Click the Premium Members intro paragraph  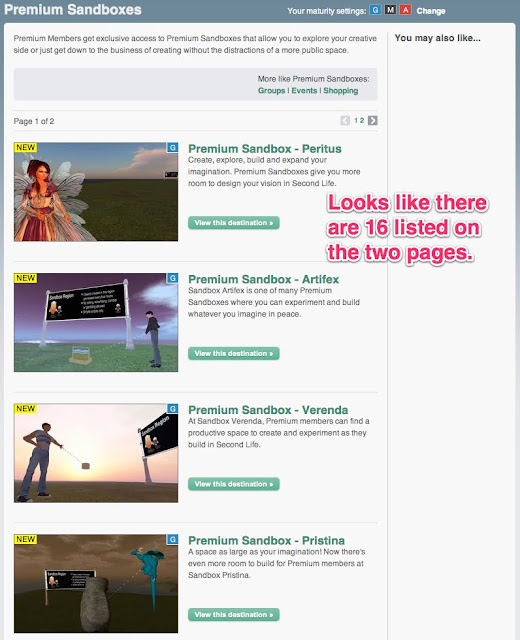click(x=195, y=44)
